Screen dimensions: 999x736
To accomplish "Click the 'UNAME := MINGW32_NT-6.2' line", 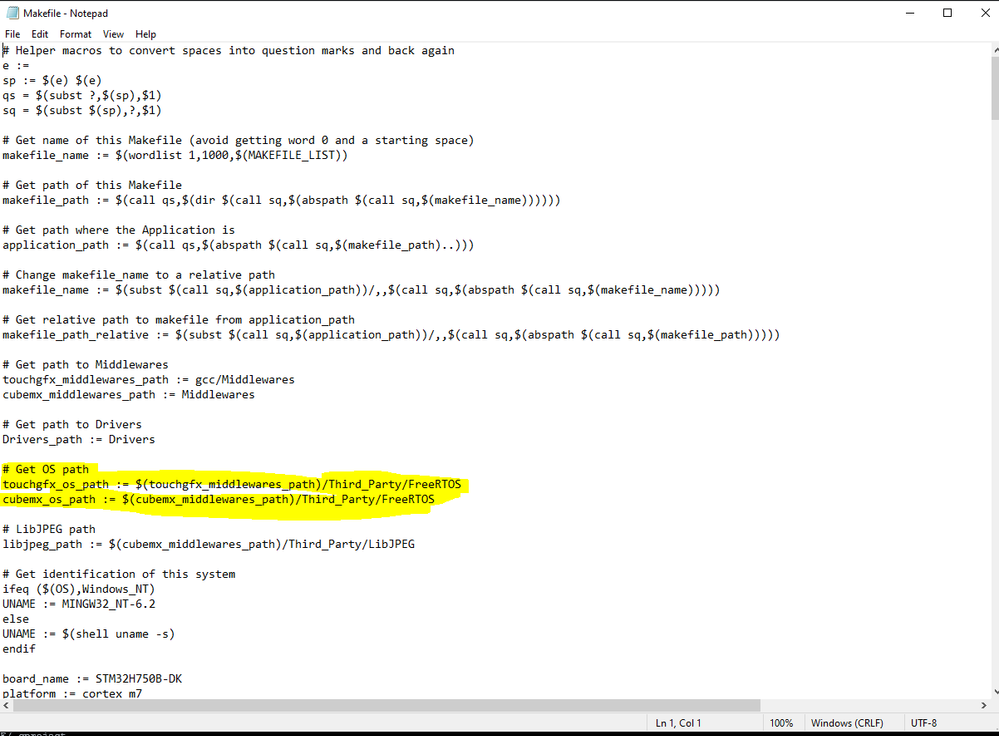I will [x=78, y=604].
